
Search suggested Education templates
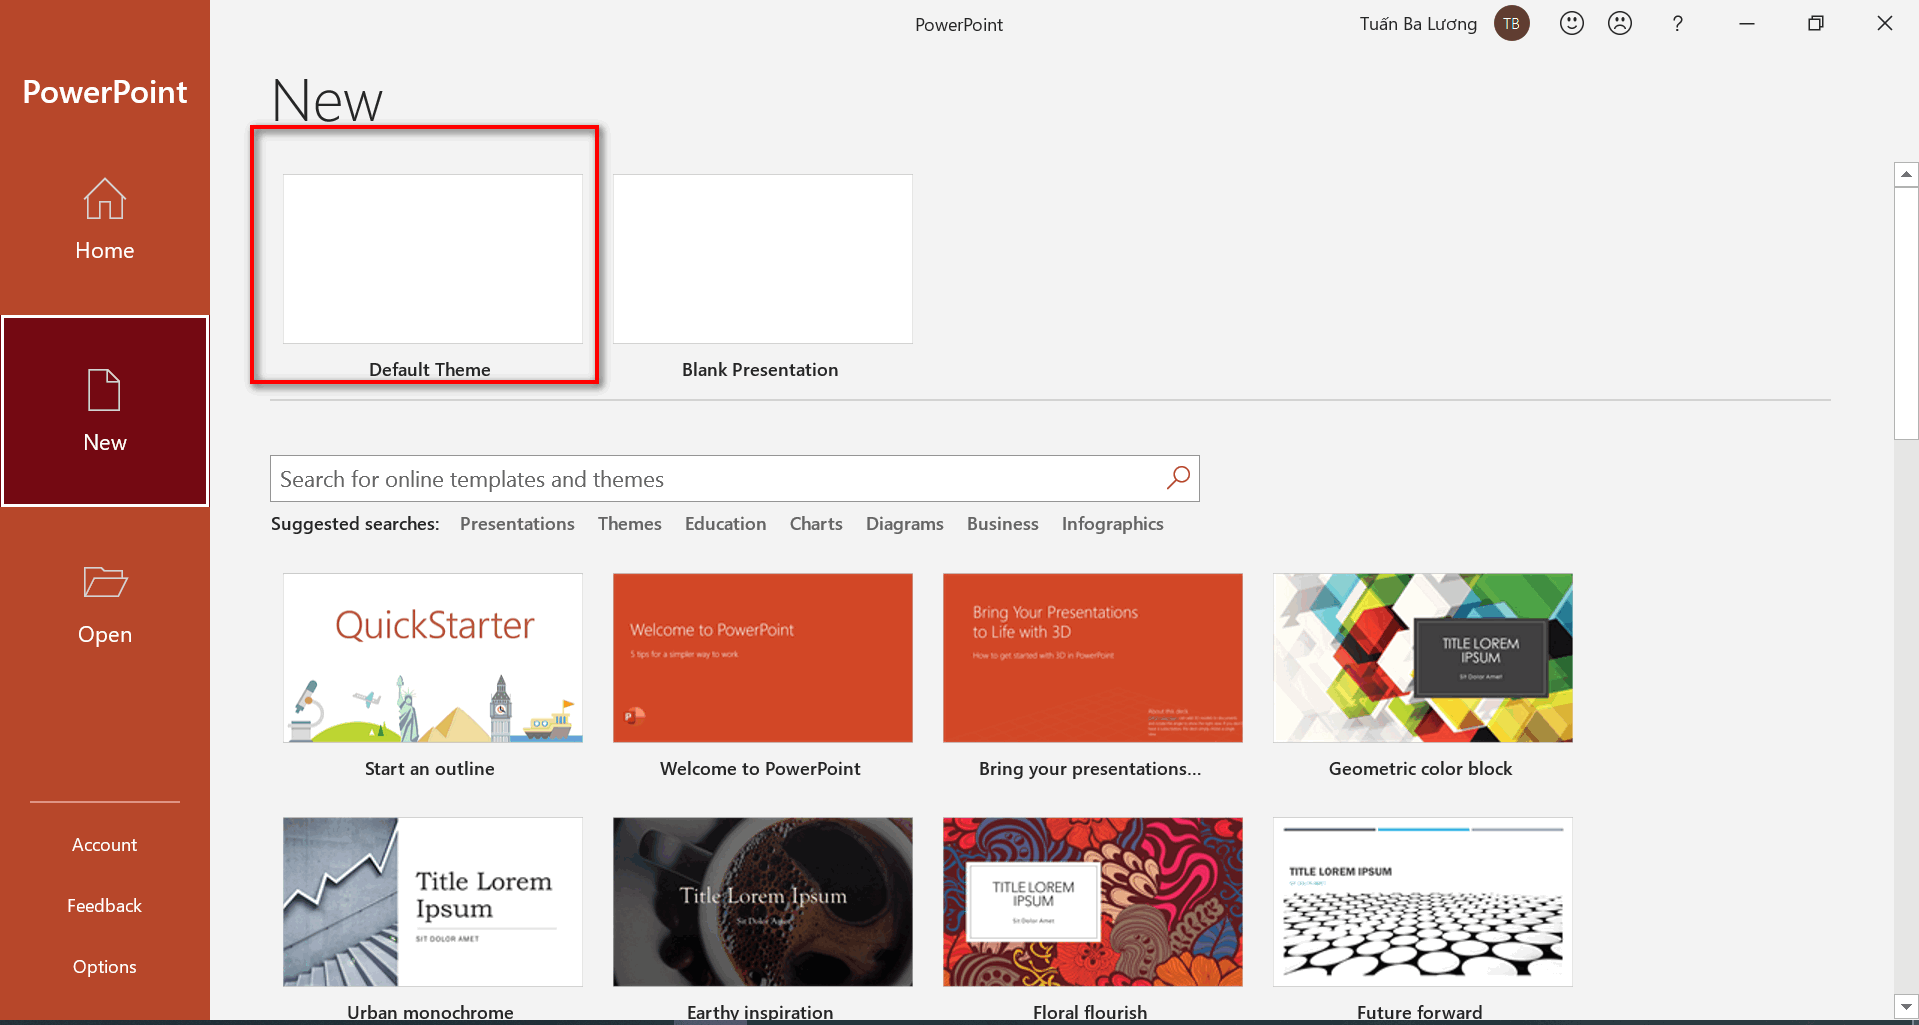pos(725,524)
